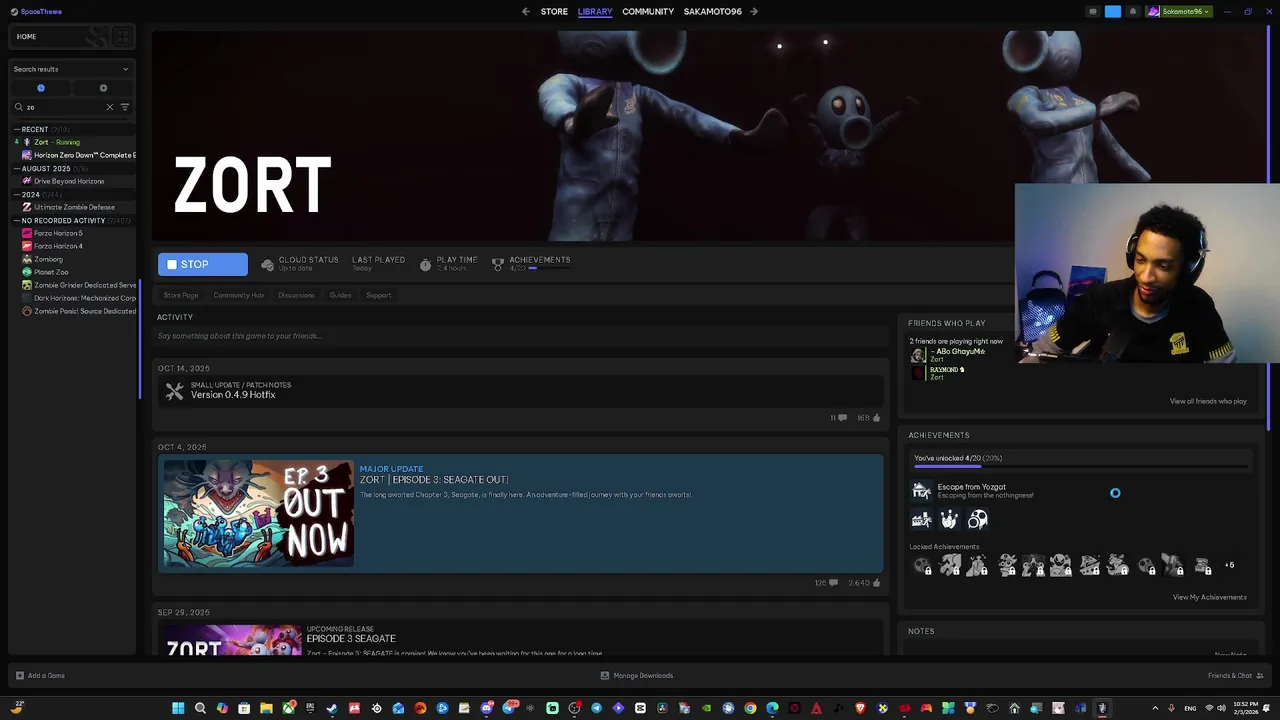Collapse the 2024 category
Viewport: 1280px width, 720px height.
point(17,194)
